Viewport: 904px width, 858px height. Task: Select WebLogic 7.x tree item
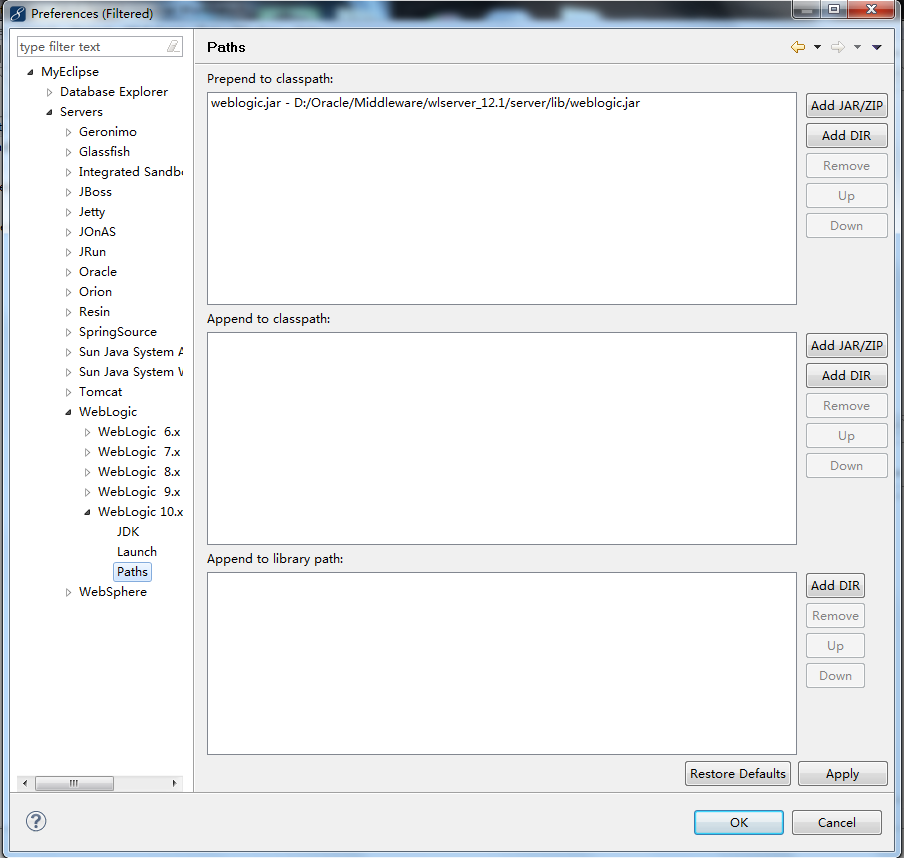pos(139,452)
